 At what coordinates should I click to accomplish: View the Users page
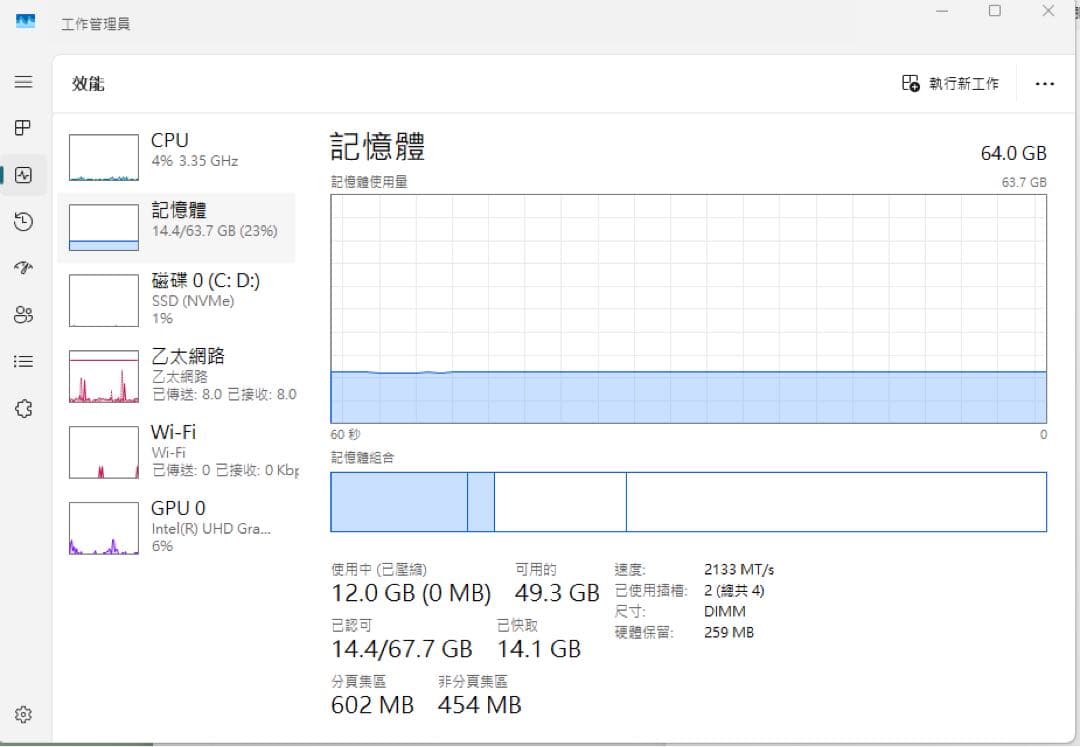tap(24, 315)
